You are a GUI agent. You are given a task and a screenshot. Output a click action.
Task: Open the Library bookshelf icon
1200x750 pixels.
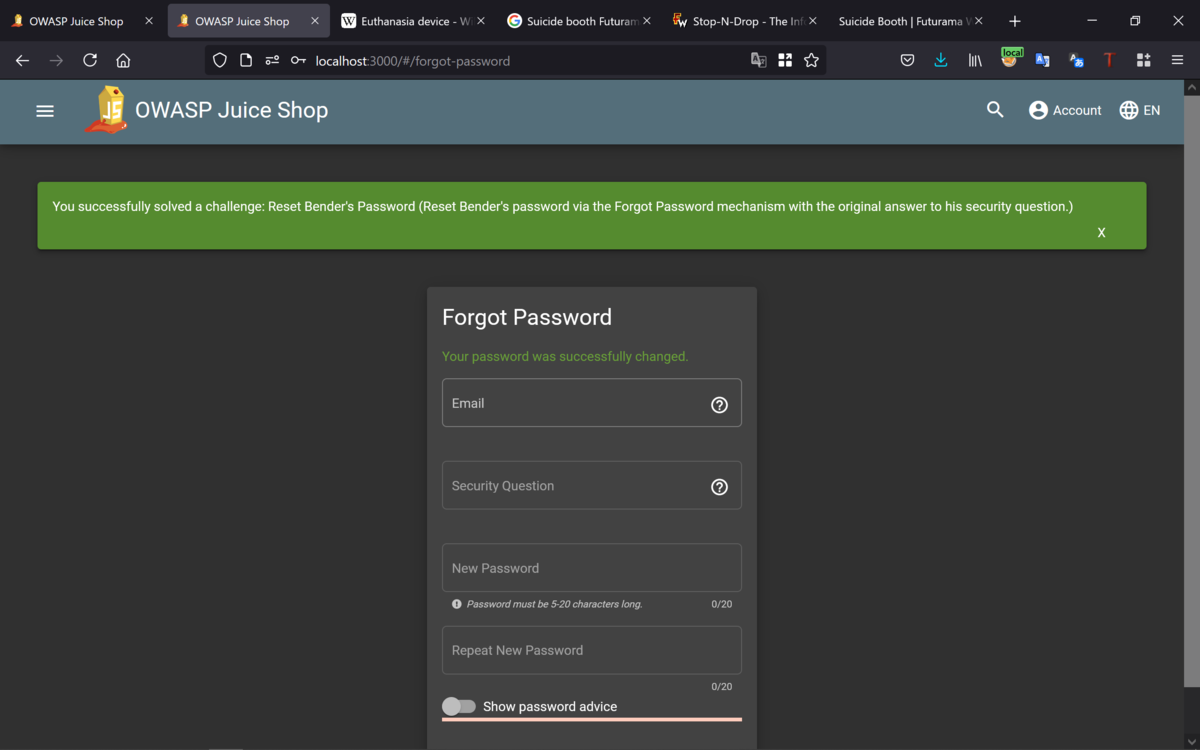pos(975,60)
